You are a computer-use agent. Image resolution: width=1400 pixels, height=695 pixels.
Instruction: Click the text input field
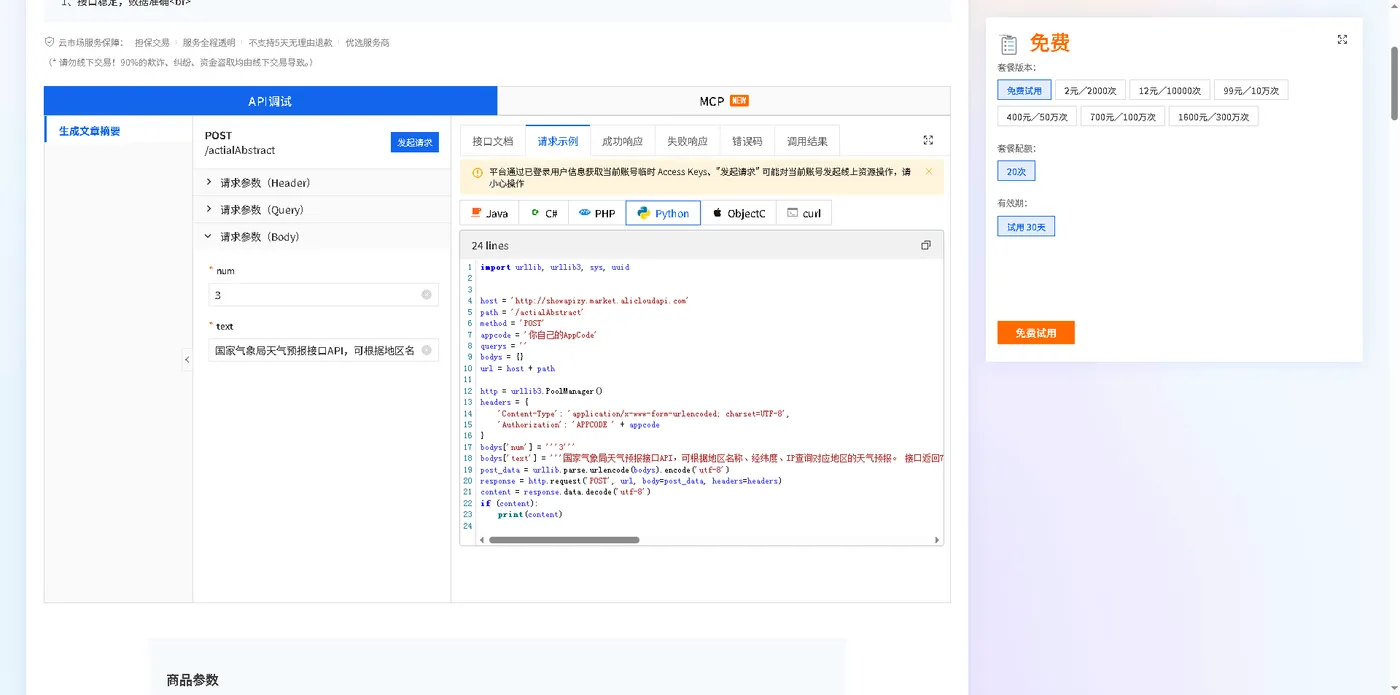point(323,350)
